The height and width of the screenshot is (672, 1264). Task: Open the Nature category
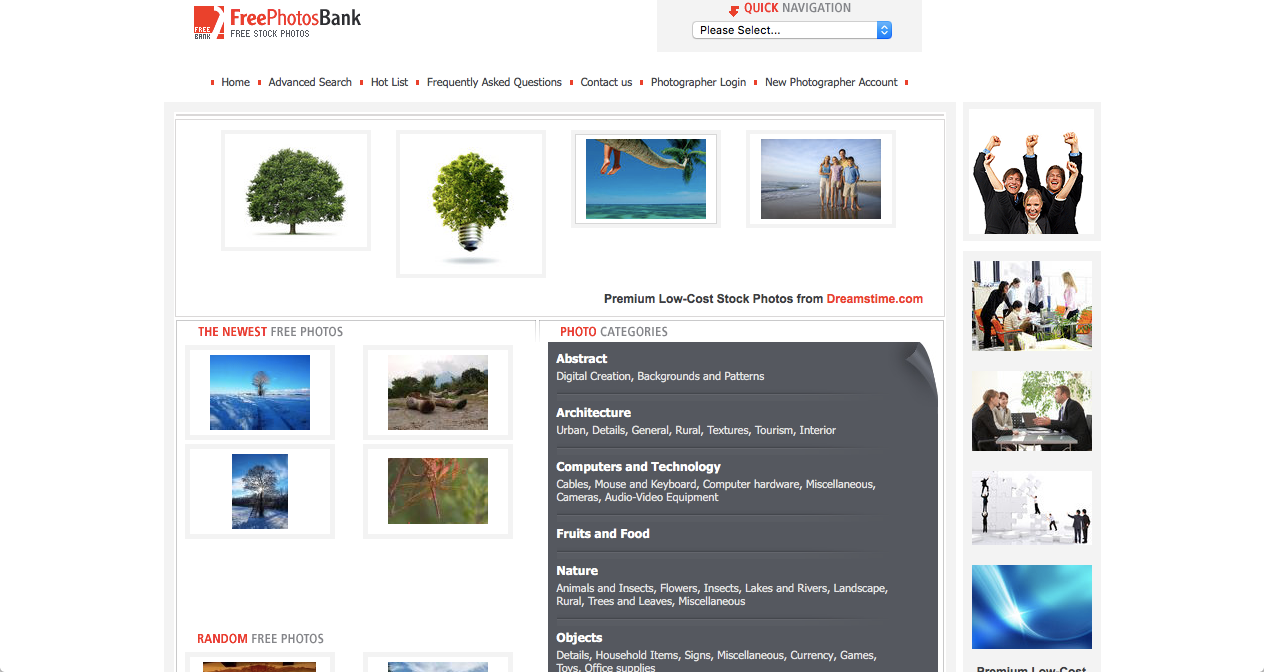[577, 570]
